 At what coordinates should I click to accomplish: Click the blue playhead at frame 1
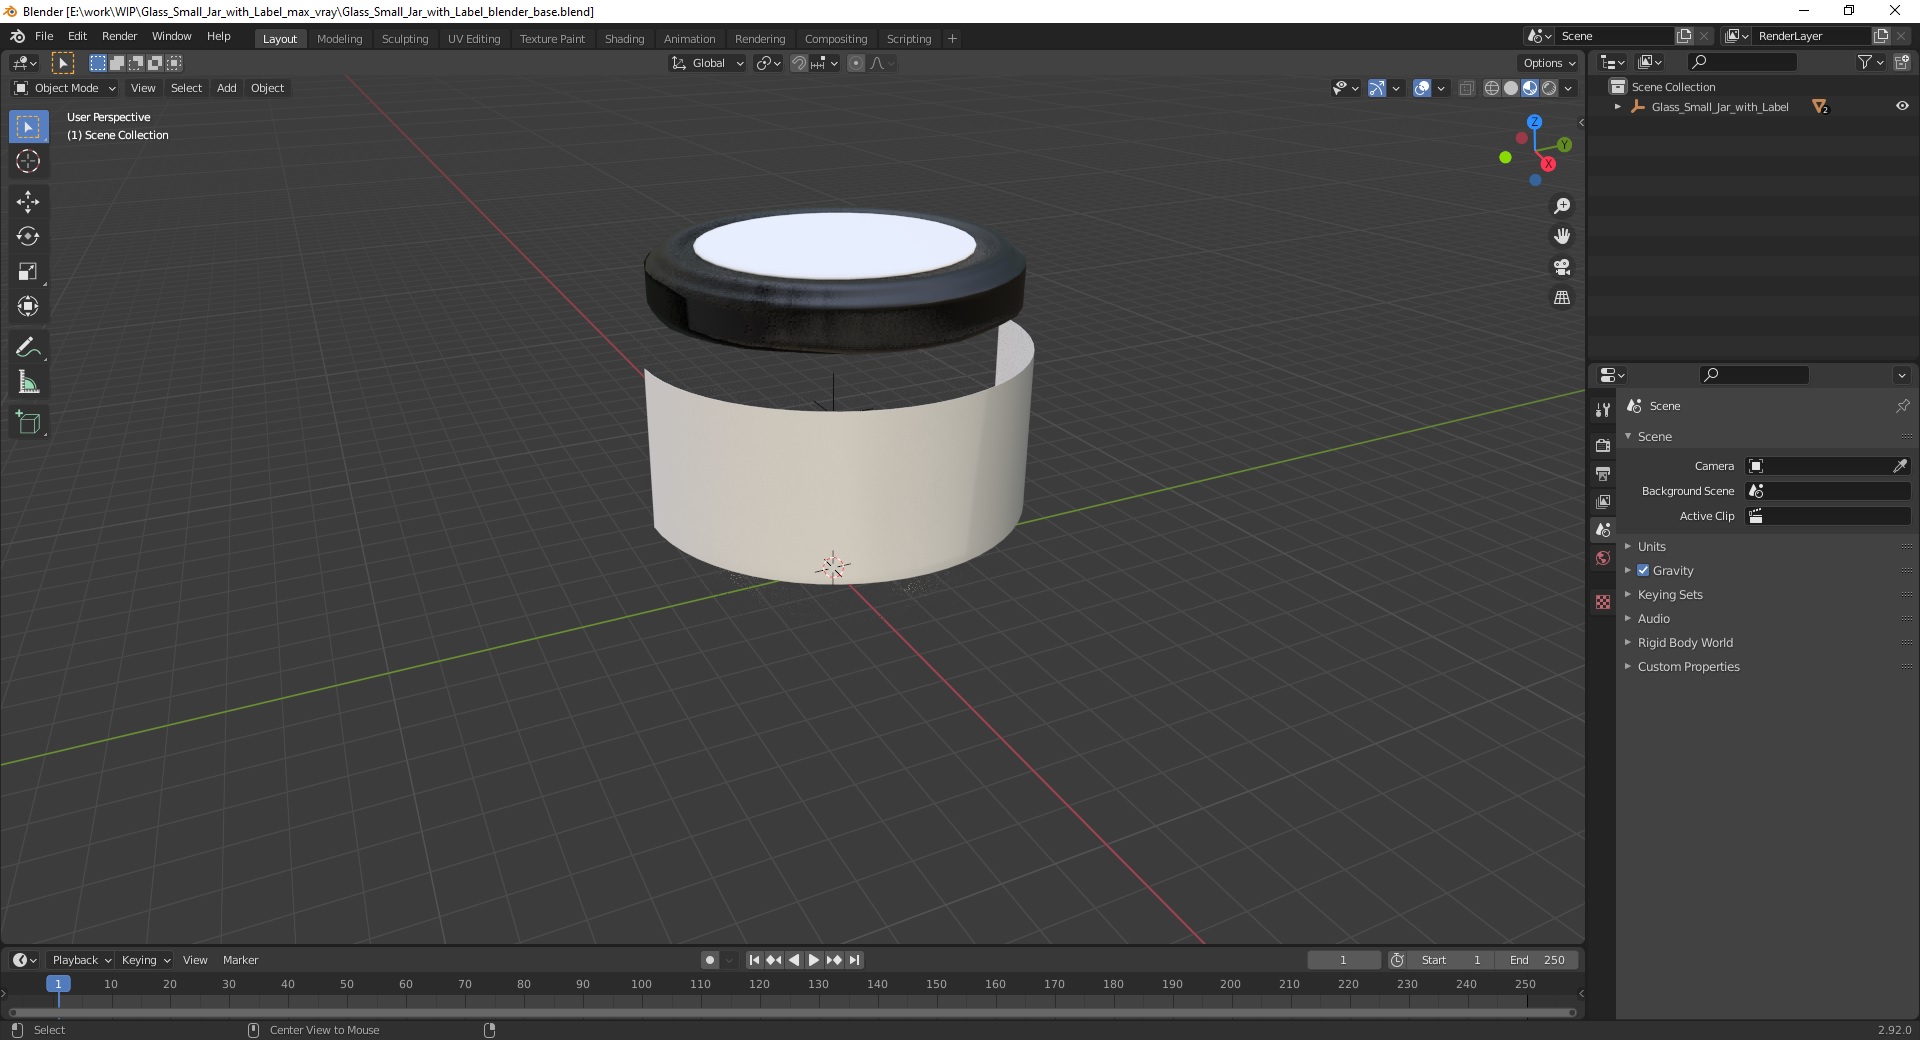pos(58,984)
